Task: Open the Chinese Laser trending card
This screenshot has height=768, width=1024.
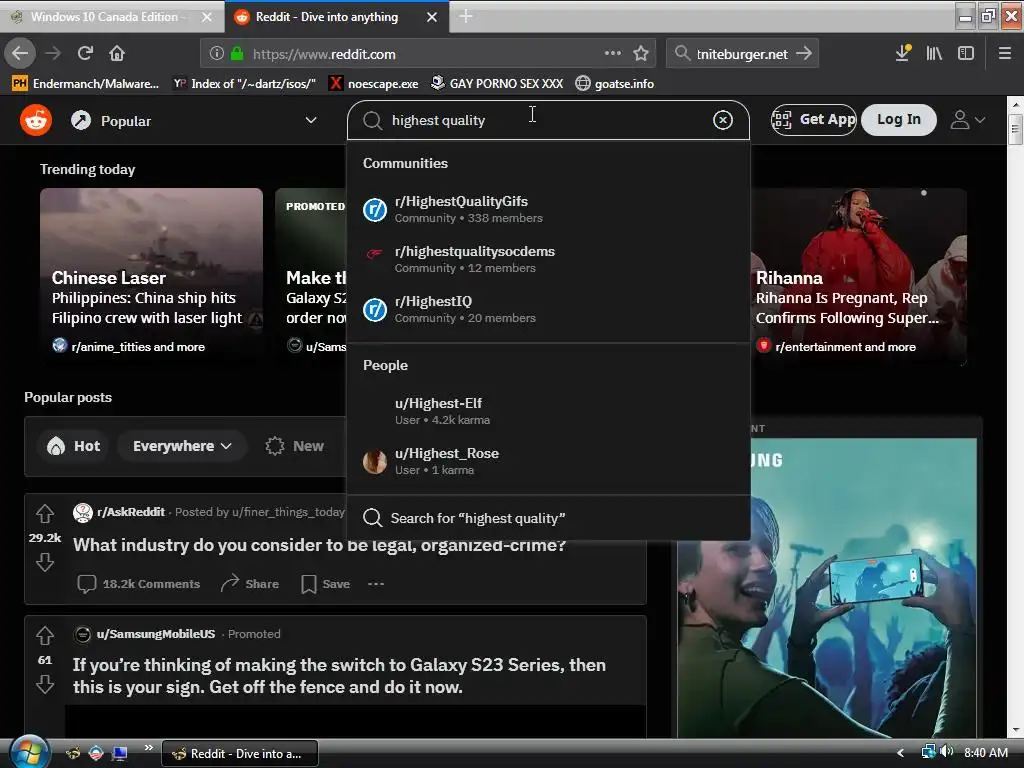Action: coord(152,275)
